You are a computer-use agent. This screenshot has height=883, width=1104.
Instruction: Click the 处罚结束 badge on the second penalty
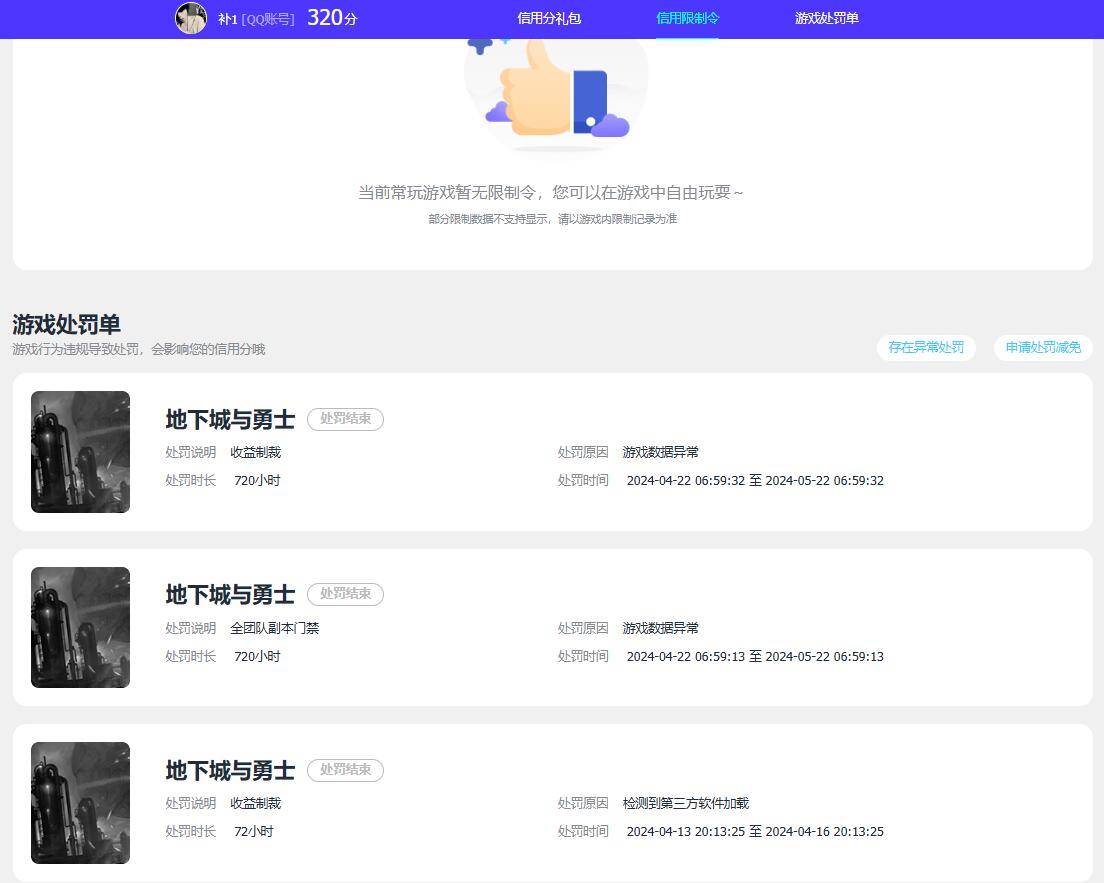click(x=345, y=594)
